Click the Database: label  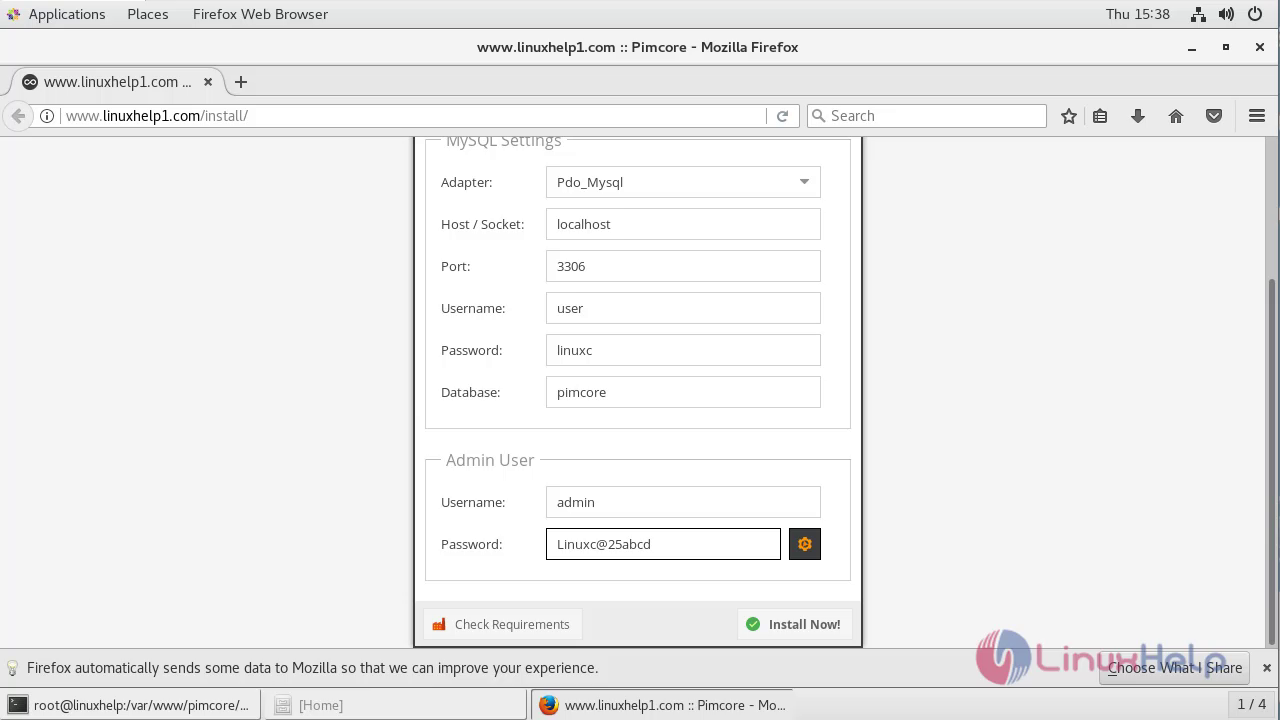tap(470, 392)
